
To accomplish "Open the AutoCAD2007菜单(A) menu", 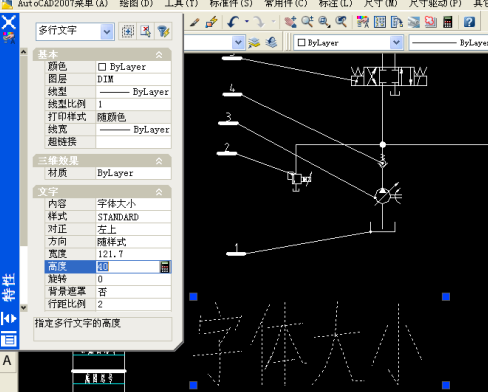I will [63, 3].
